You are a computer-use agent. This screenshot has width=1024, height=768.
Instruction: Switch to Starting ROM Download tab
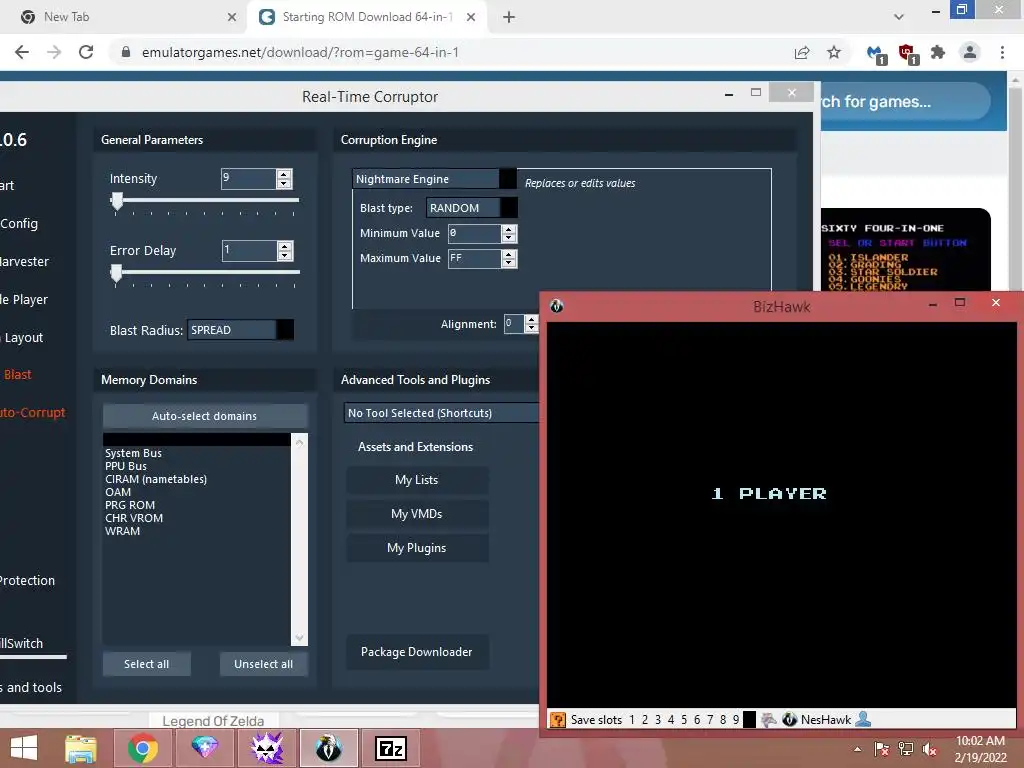[368, 17]
